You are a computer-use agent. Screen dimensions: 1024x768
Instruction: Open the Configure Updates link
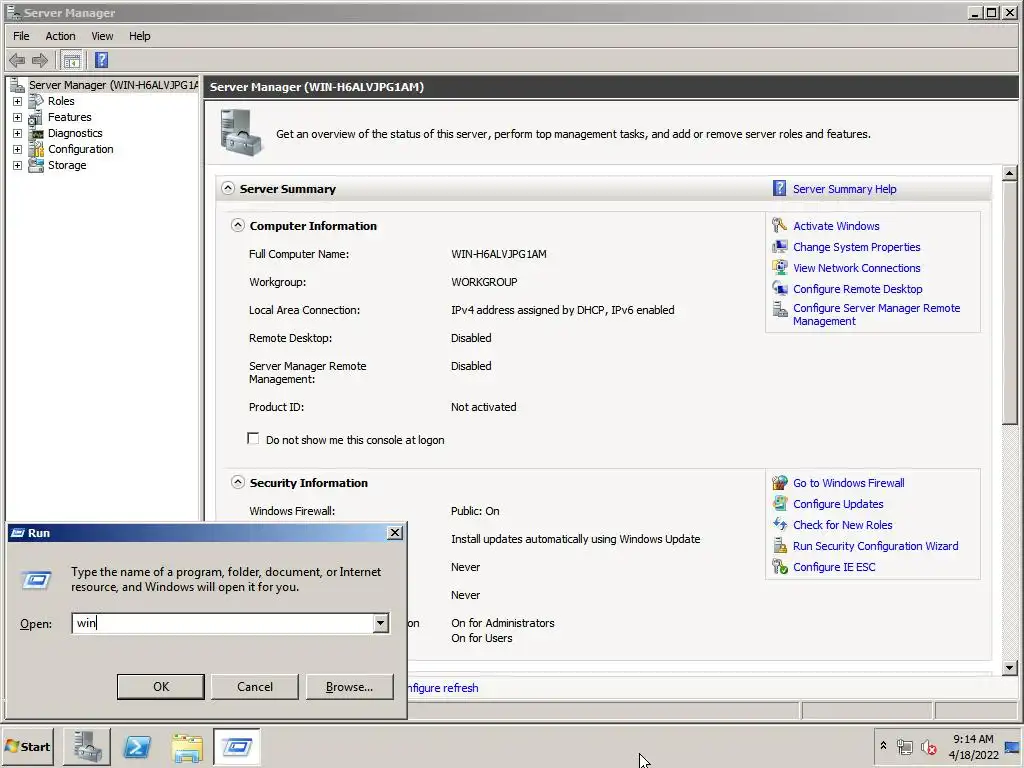pyautogui.click(x=838, y=504)
